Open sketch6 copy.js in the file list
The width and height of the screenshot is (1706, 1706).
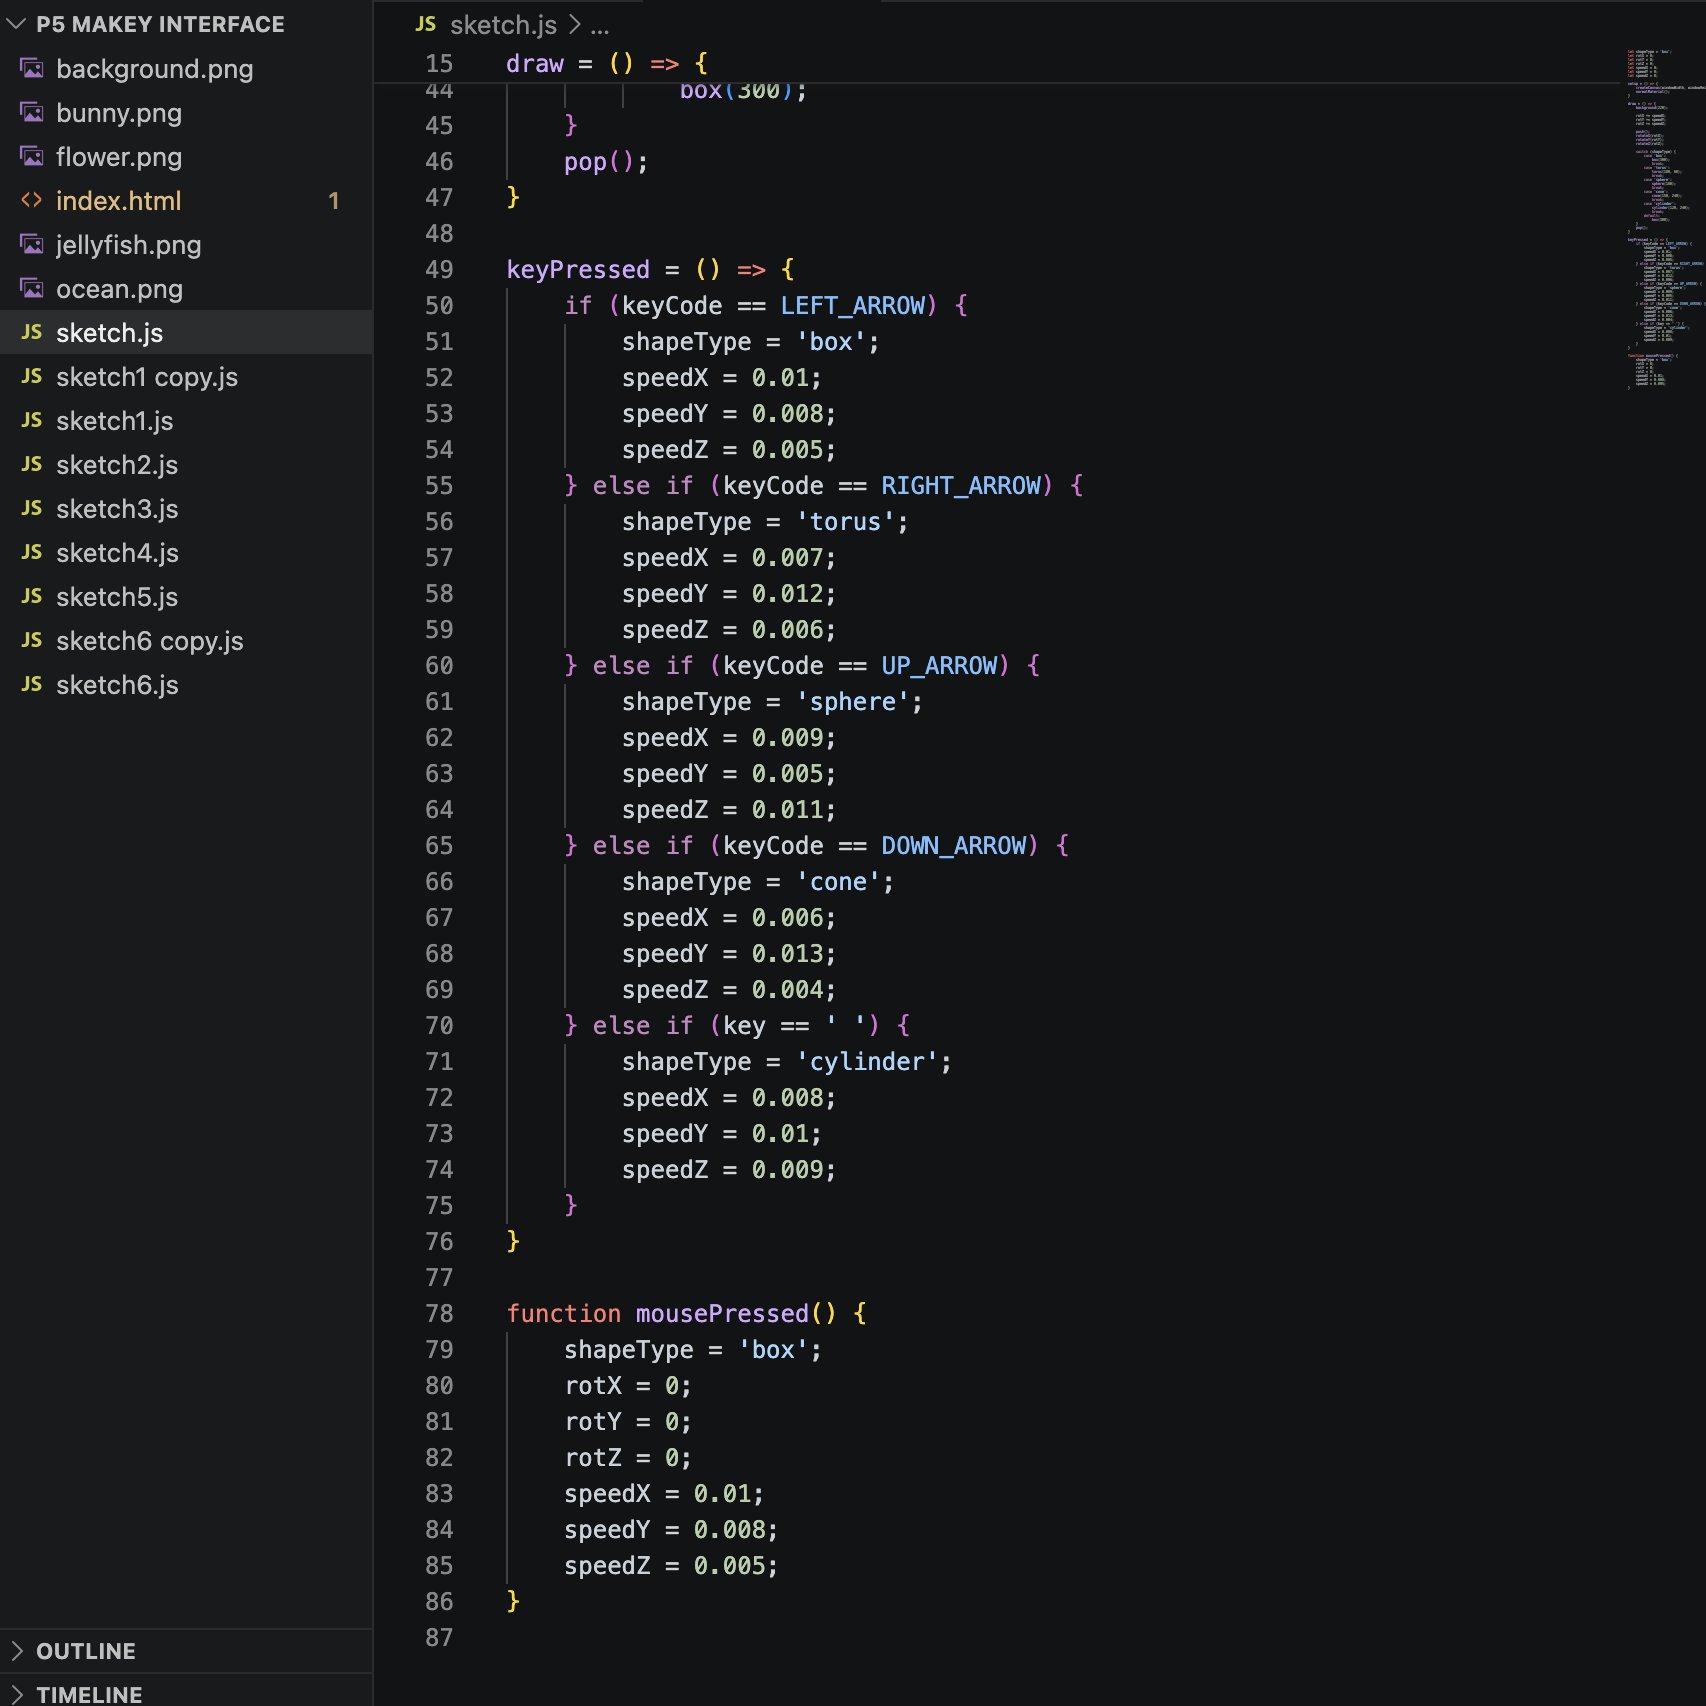click(x=150, y=641)
